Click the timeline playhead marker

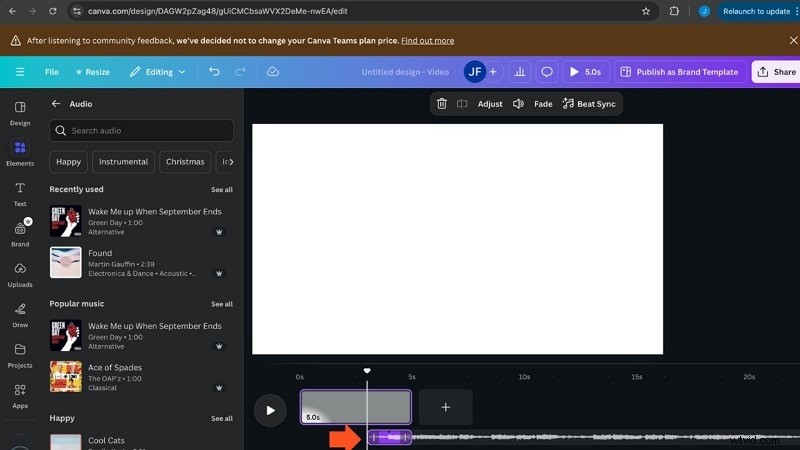(x=367, y=371)
